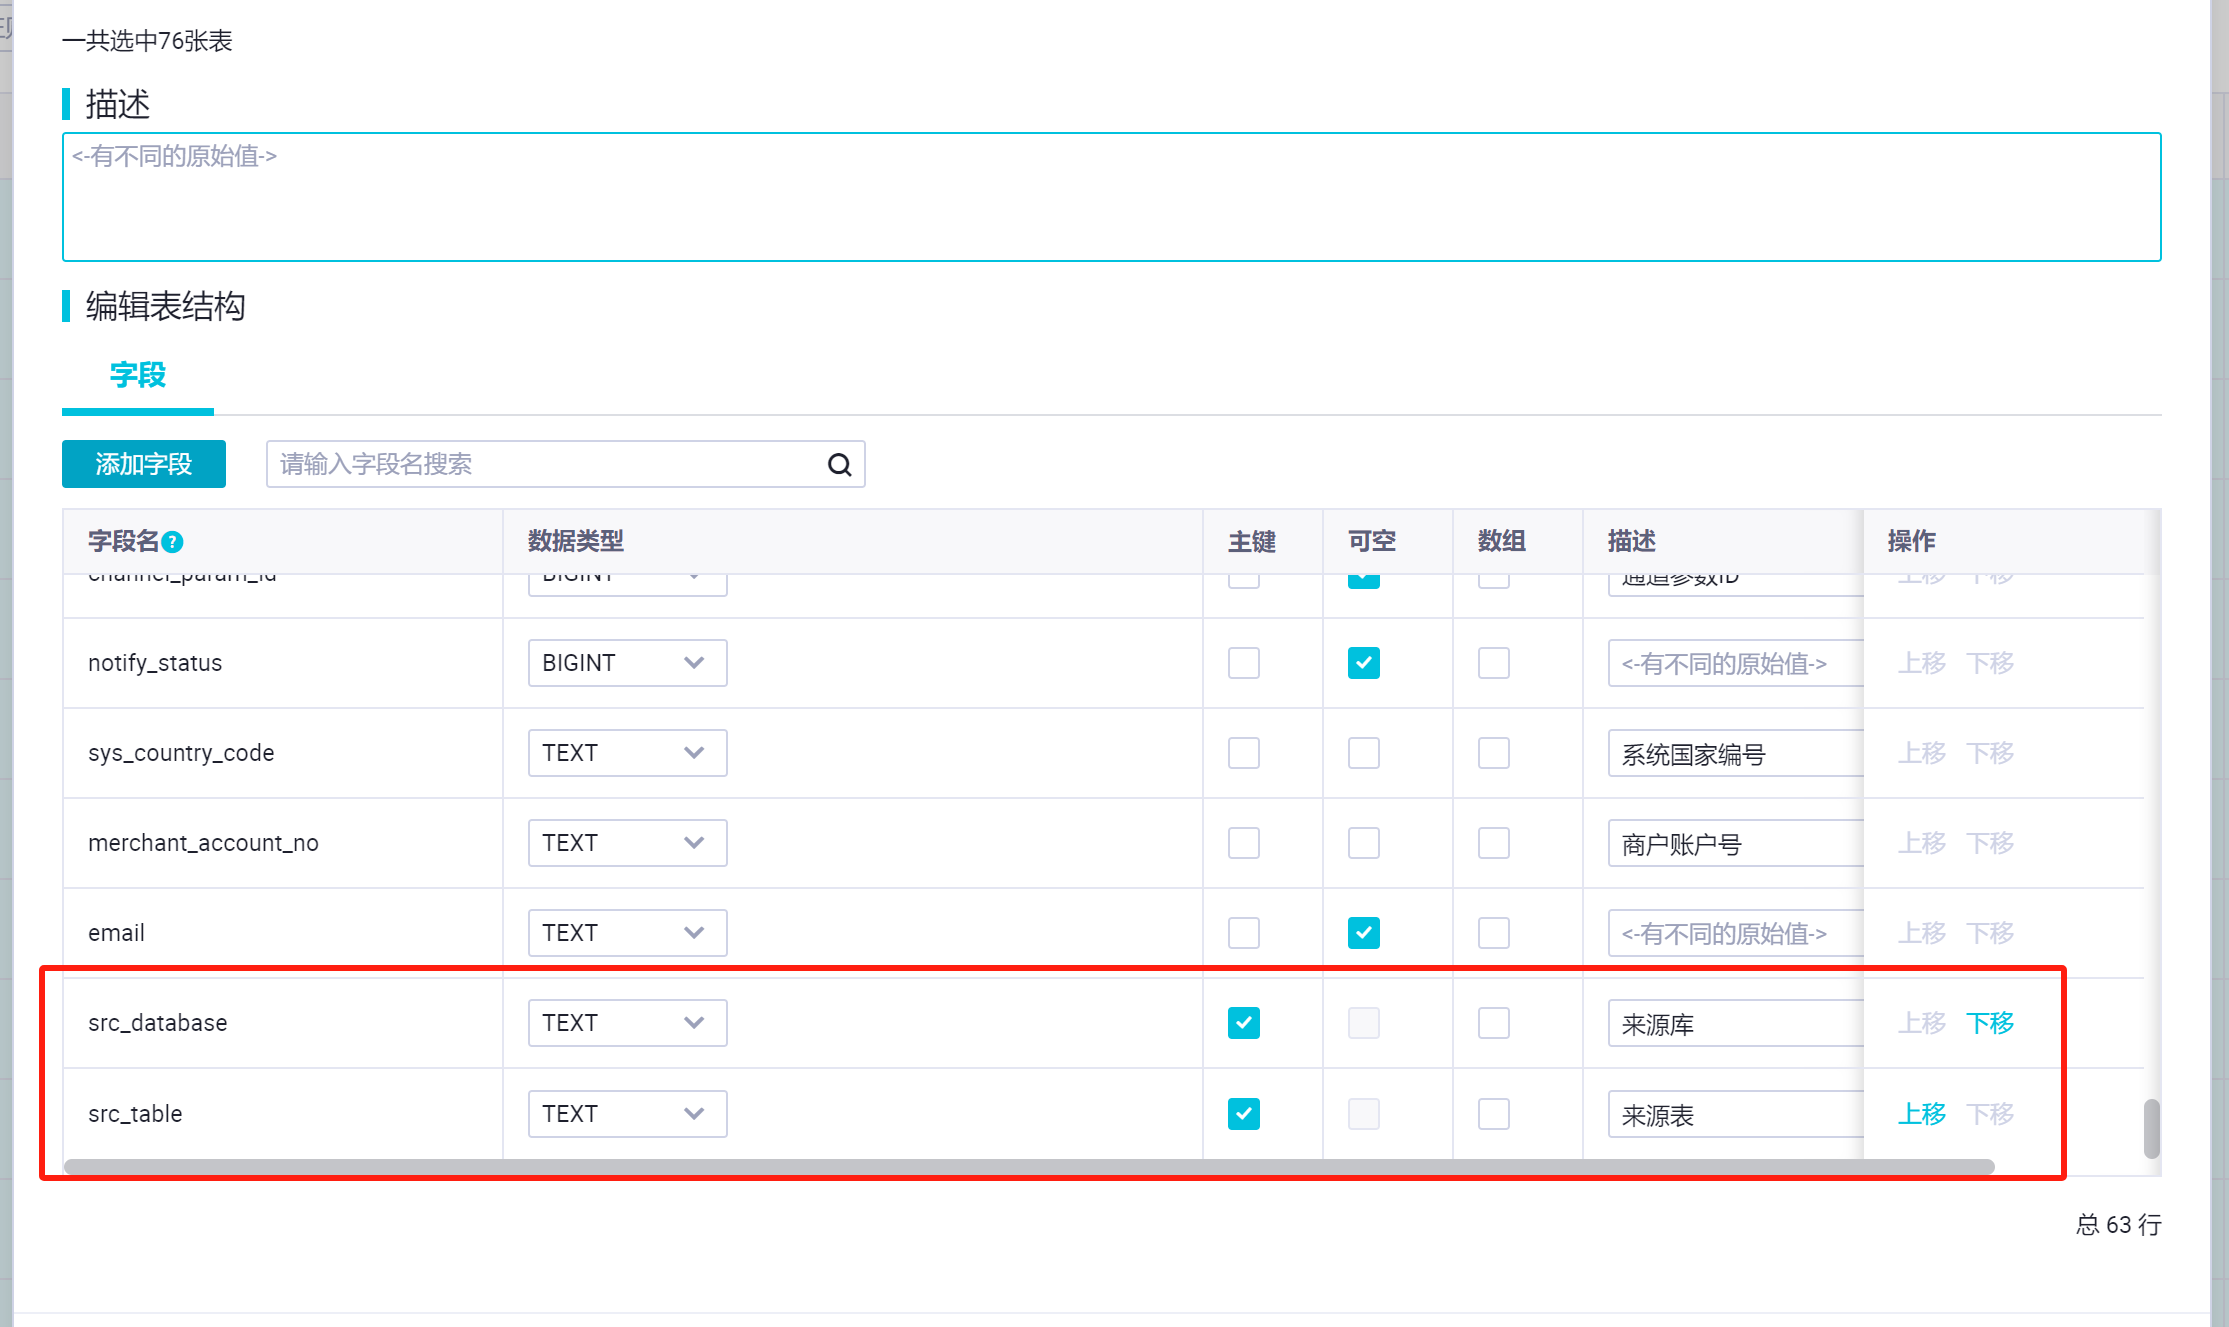Click the 添加字段 button
This screenshot has width=2229, height=1327.
144,464
